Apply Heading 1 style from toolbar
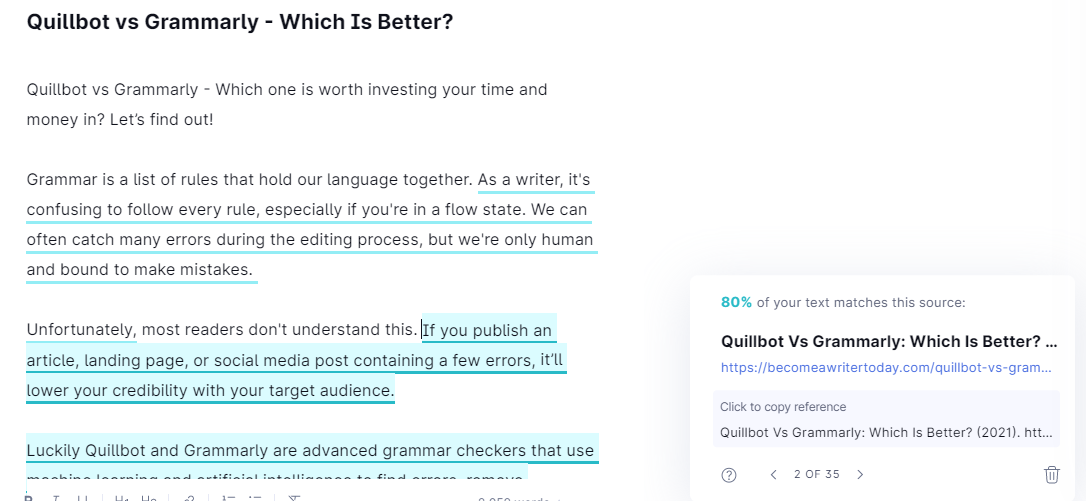Screen dimensions: 1086x501 click(x=121, y=498)
